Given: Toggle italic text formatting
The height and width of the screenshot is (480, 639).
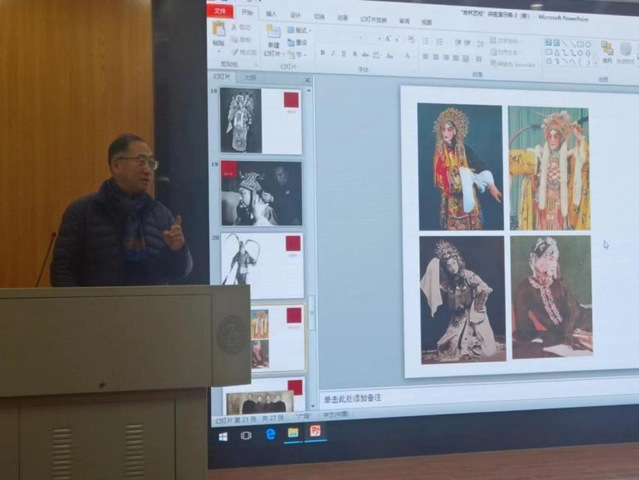Looking at the screenshot, I should pyautogui.click(x=335, y=53).
